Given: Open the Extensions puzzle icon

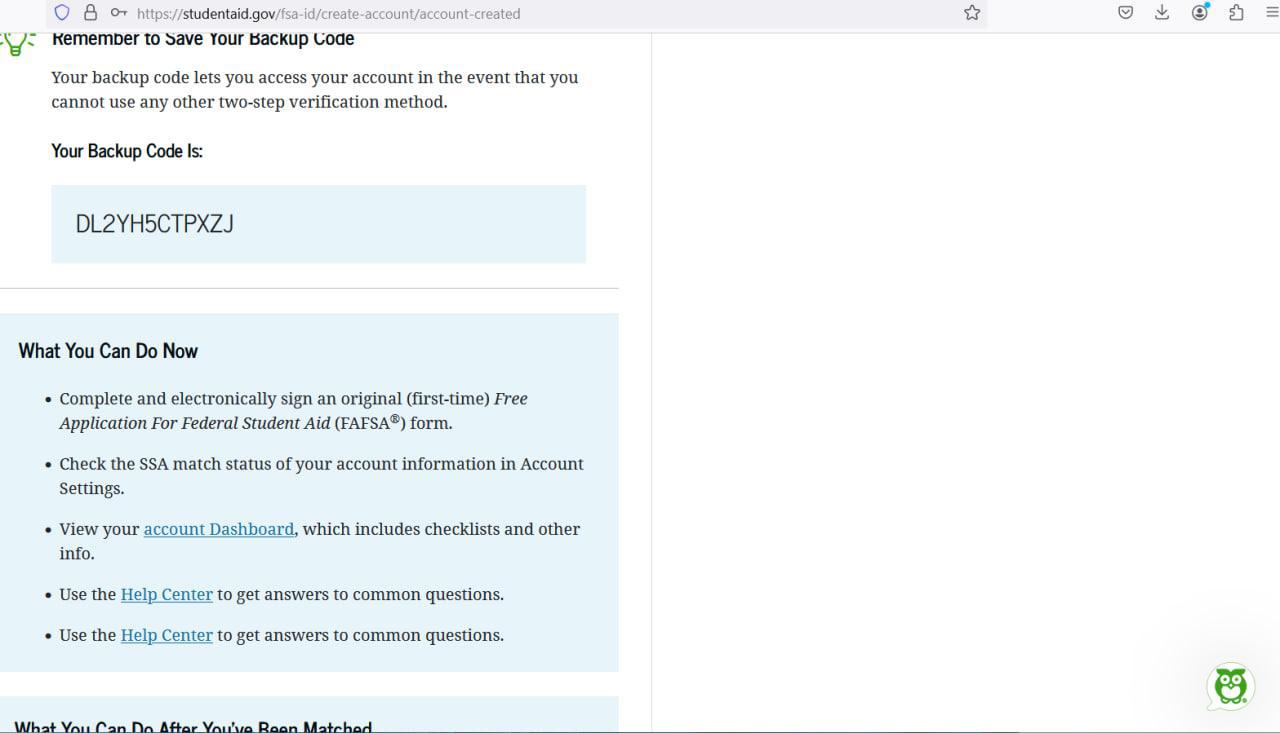Looking at the screenshot, I should point(1237,13).
